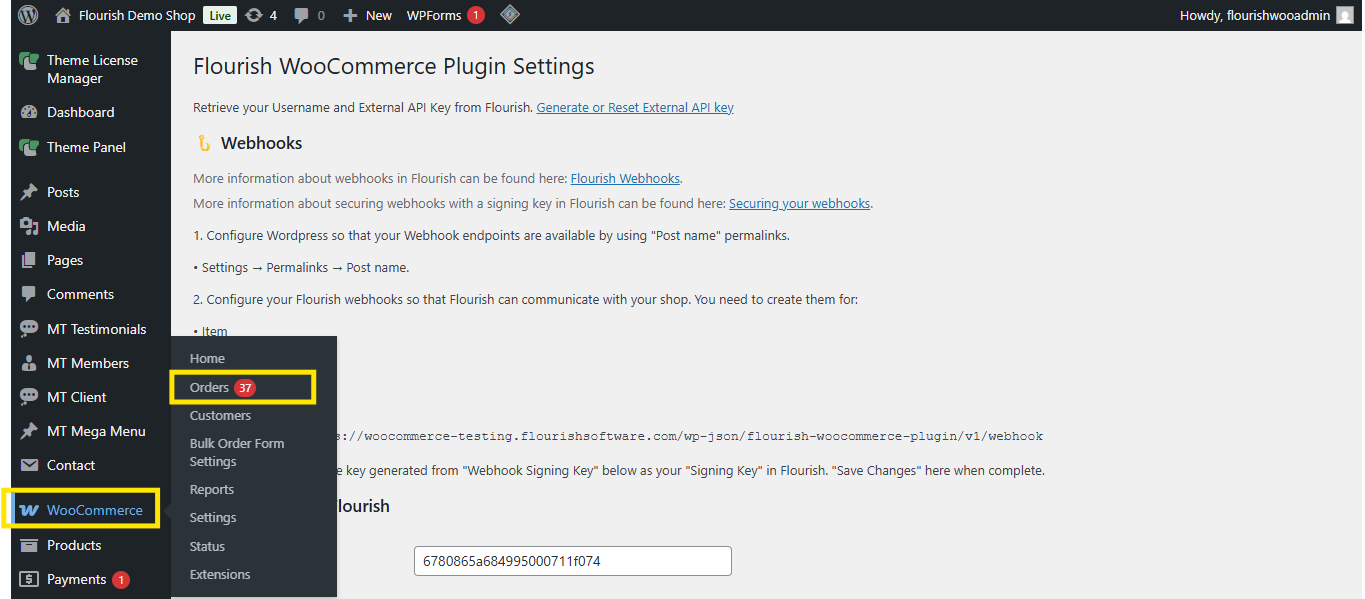The image size is (1365, 599).
Task: Click the Webhooks section heading
Action: click(261, 143)
